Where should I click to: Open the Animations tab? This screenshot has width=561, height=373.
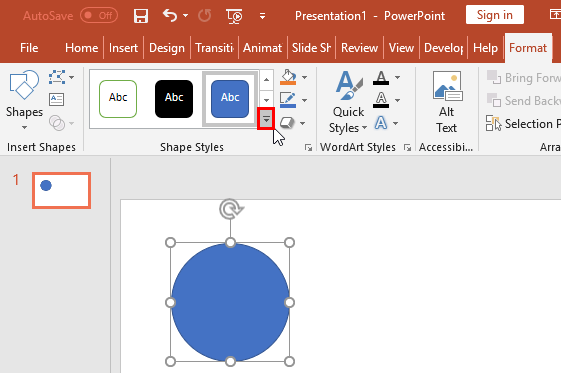click(x=263, y=48)
